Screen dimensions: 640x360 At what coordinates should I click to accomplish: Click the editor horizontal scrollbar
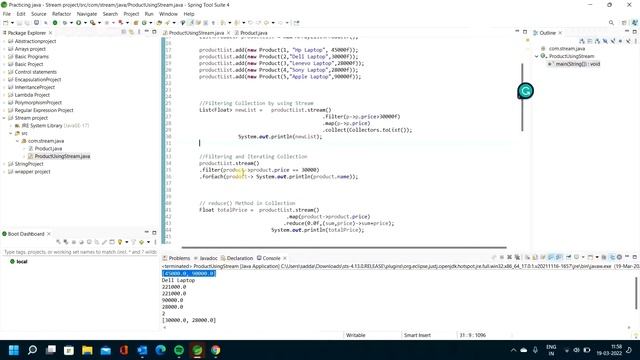(x=344, y=247)
